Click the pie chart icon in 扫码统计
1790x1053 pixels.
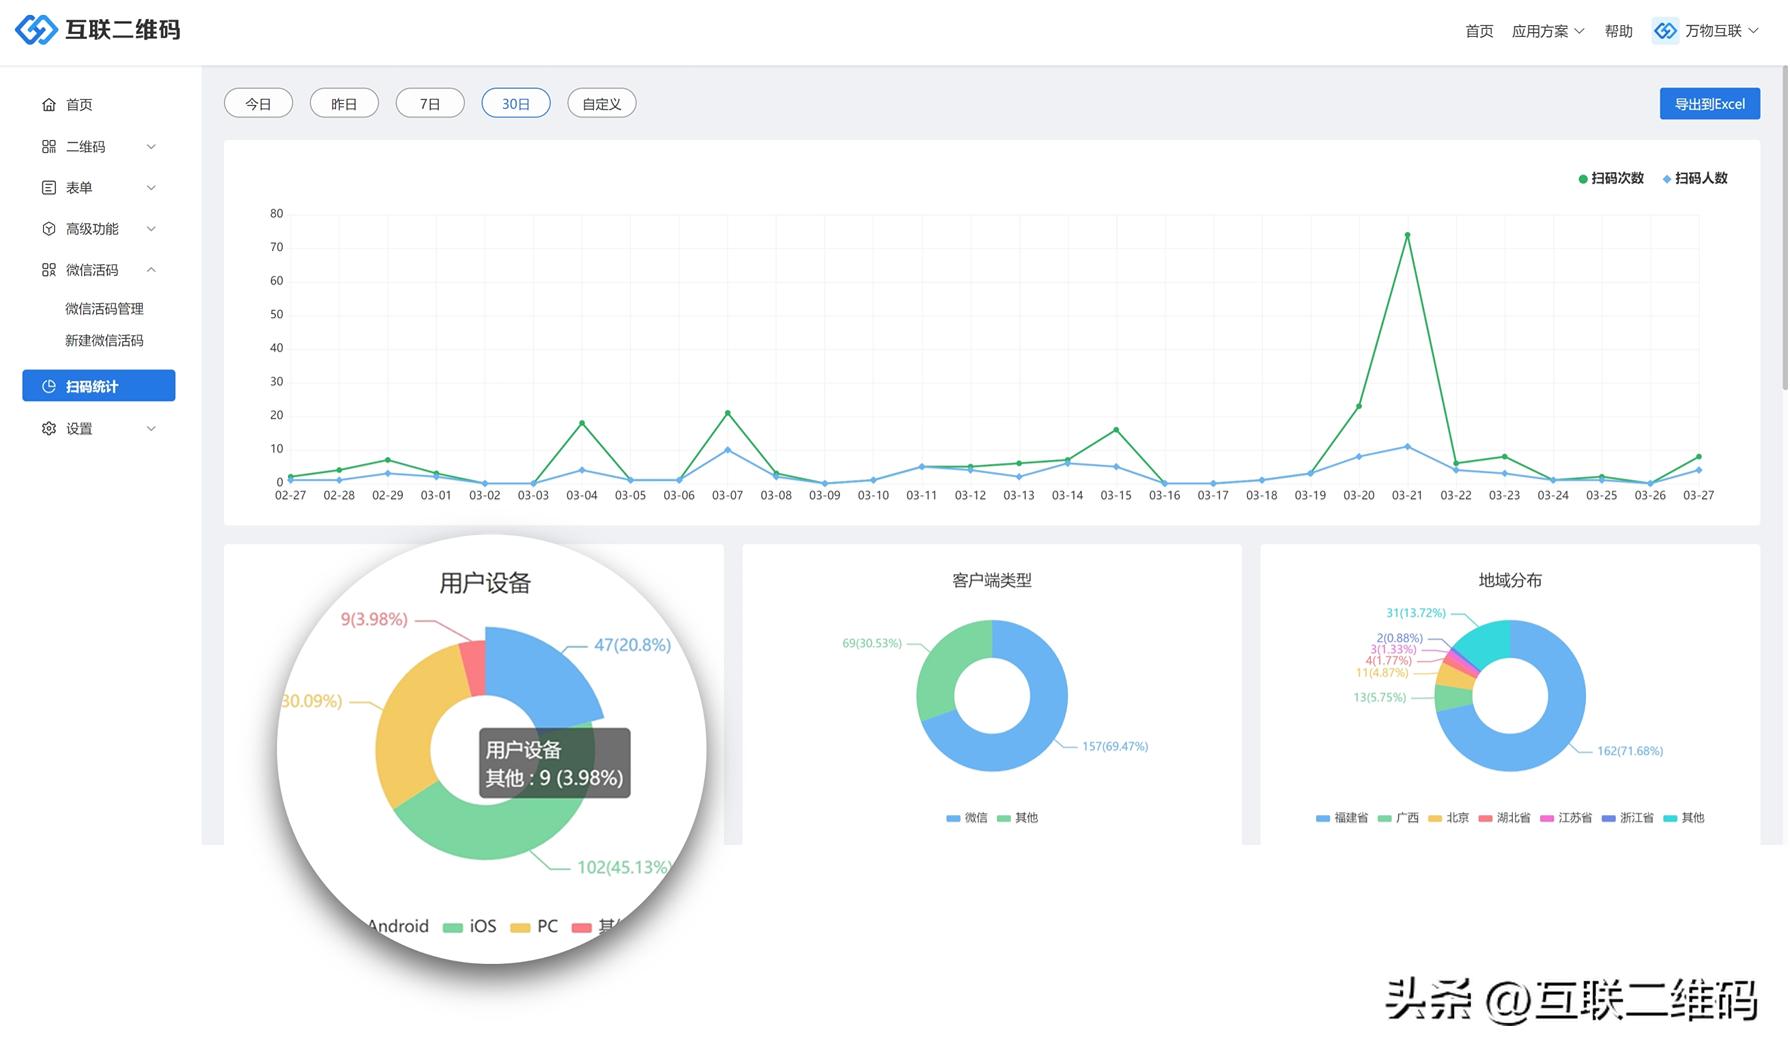49,387
